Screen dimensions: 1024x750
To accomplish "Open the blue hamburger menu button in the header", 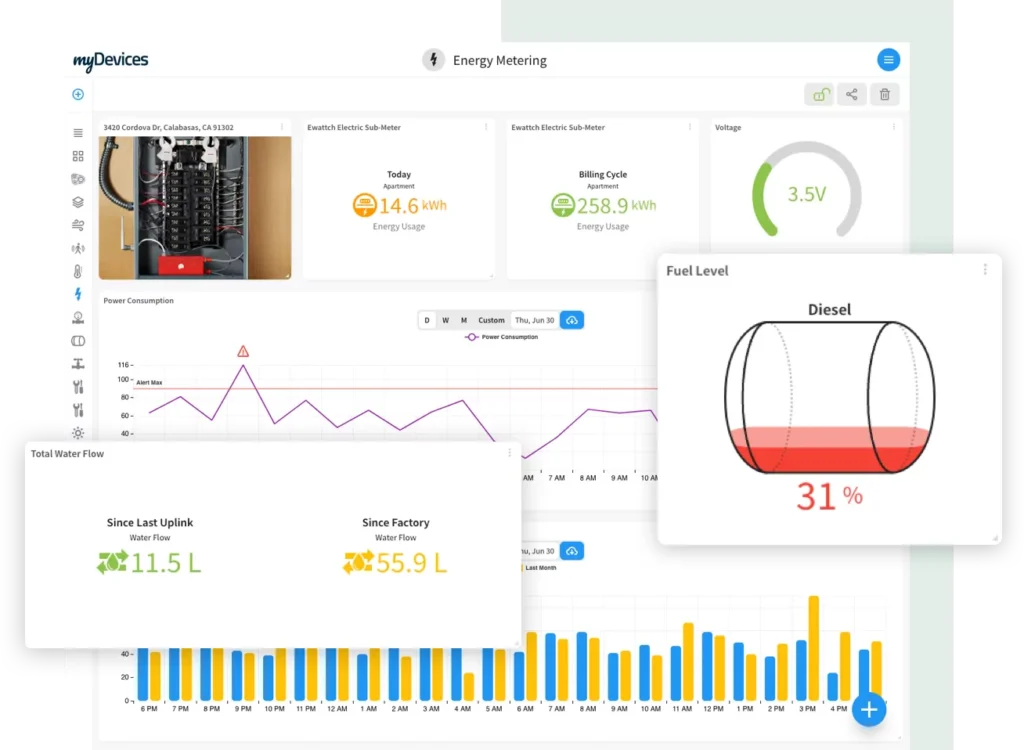I will point(888,60).
